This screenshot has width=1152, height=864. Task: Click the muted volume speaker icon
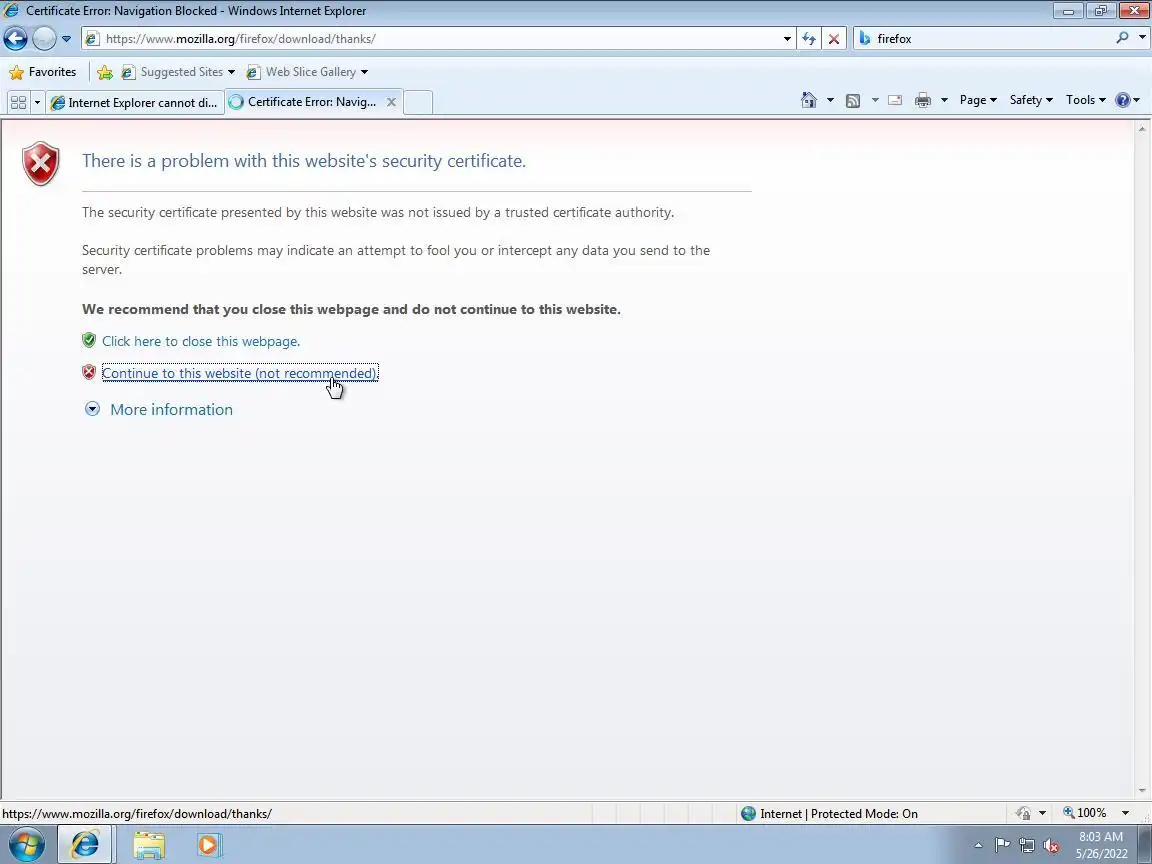tap(1051, 846)
